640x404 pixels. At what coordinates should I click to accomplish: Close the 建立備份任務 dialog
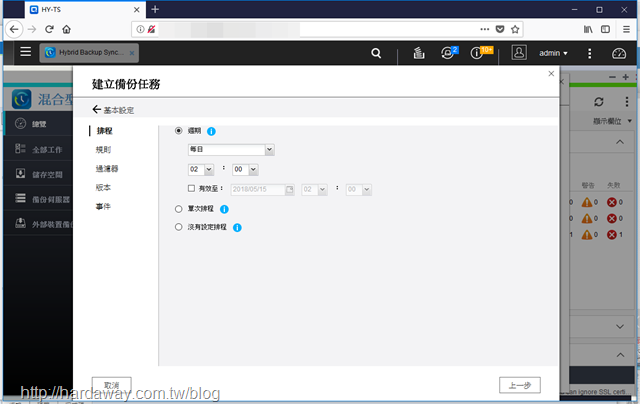point(551,73)
